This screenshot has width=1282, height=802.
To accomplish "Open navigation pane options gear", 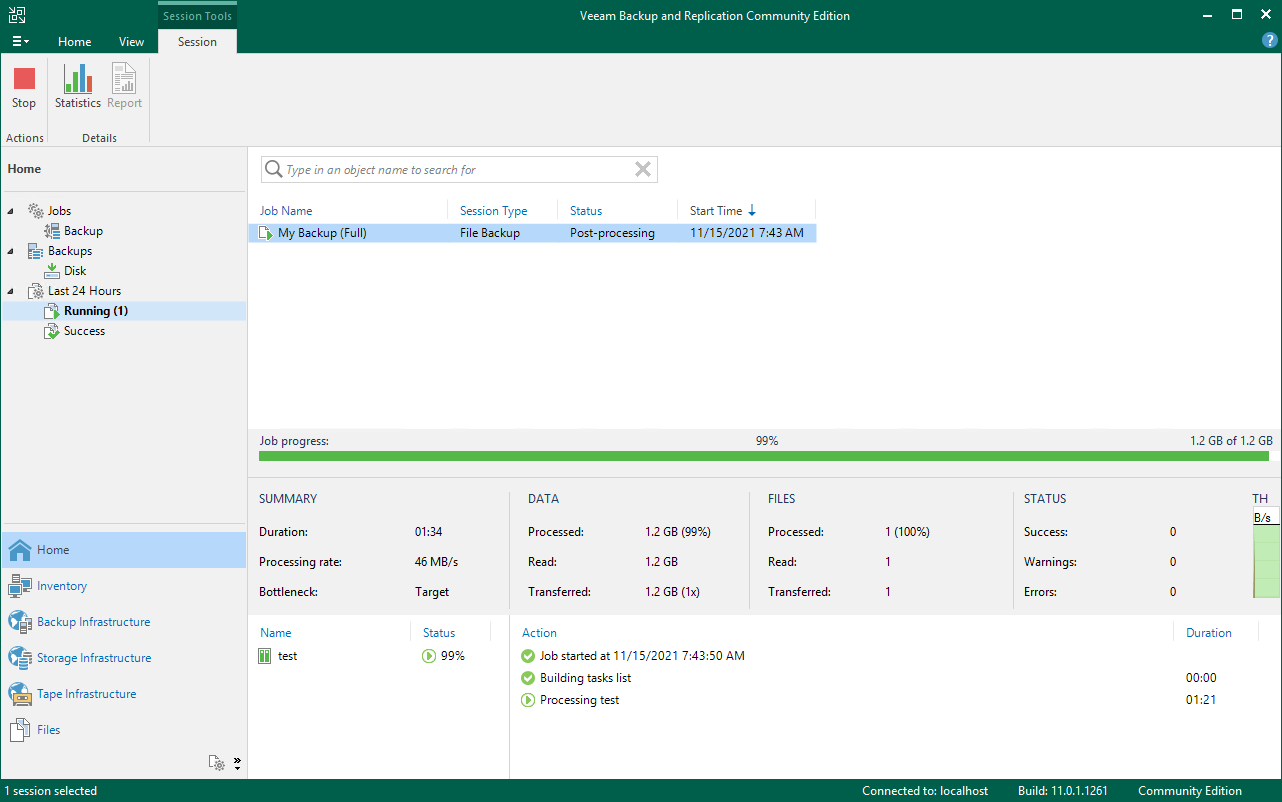I will [217, 763].
